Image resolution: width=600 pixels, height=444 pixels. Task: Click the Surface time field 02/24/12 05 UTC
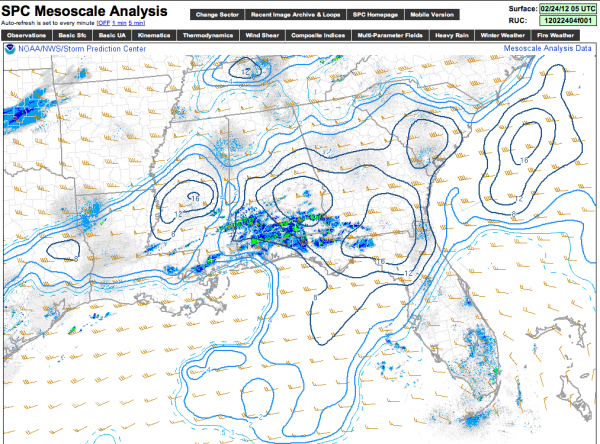click(568, 8)
